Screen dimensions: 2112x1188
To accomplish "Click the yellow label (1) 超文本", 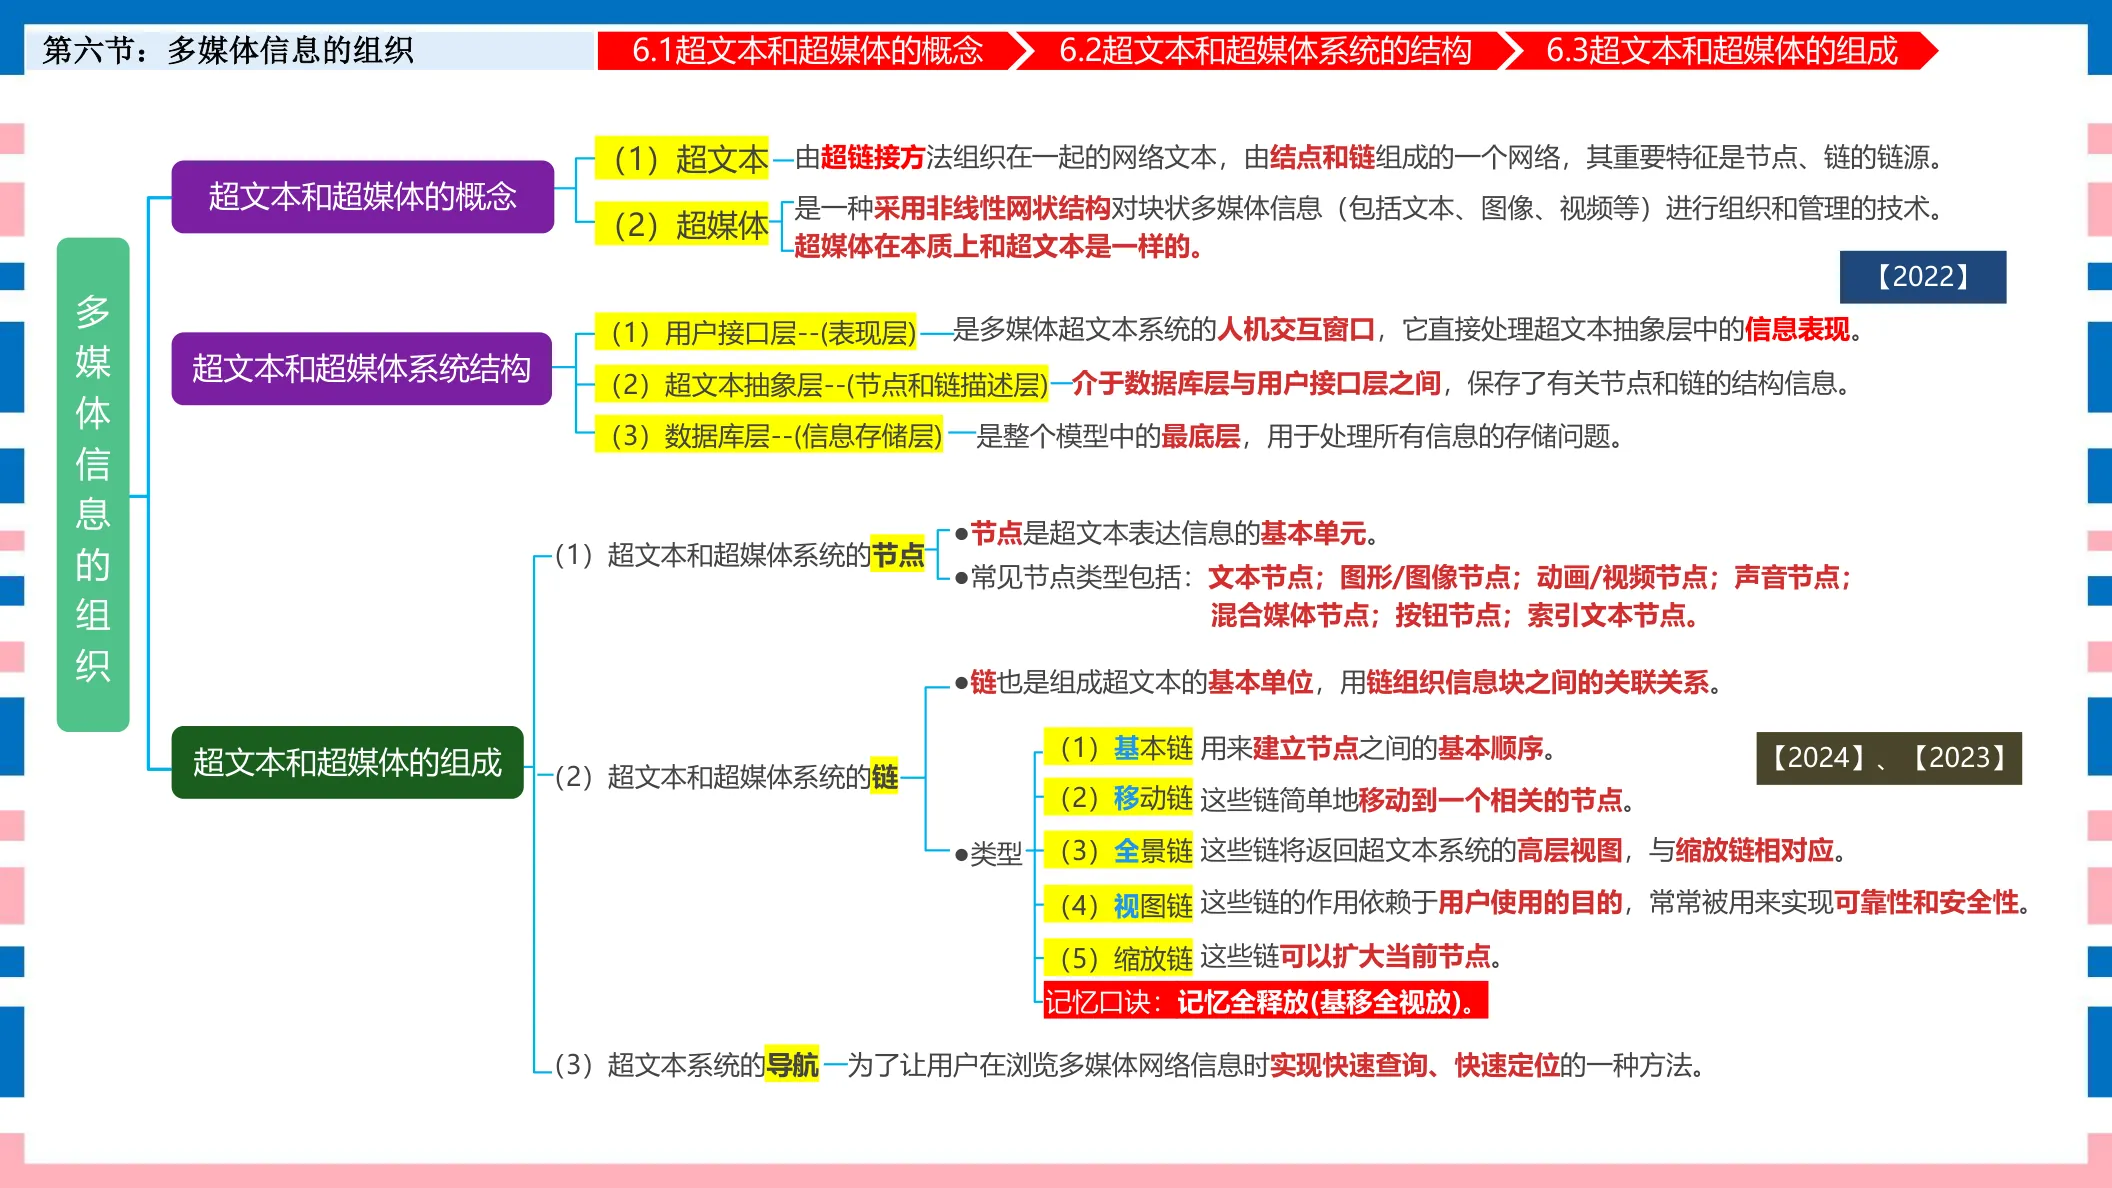I will (682, 158).
